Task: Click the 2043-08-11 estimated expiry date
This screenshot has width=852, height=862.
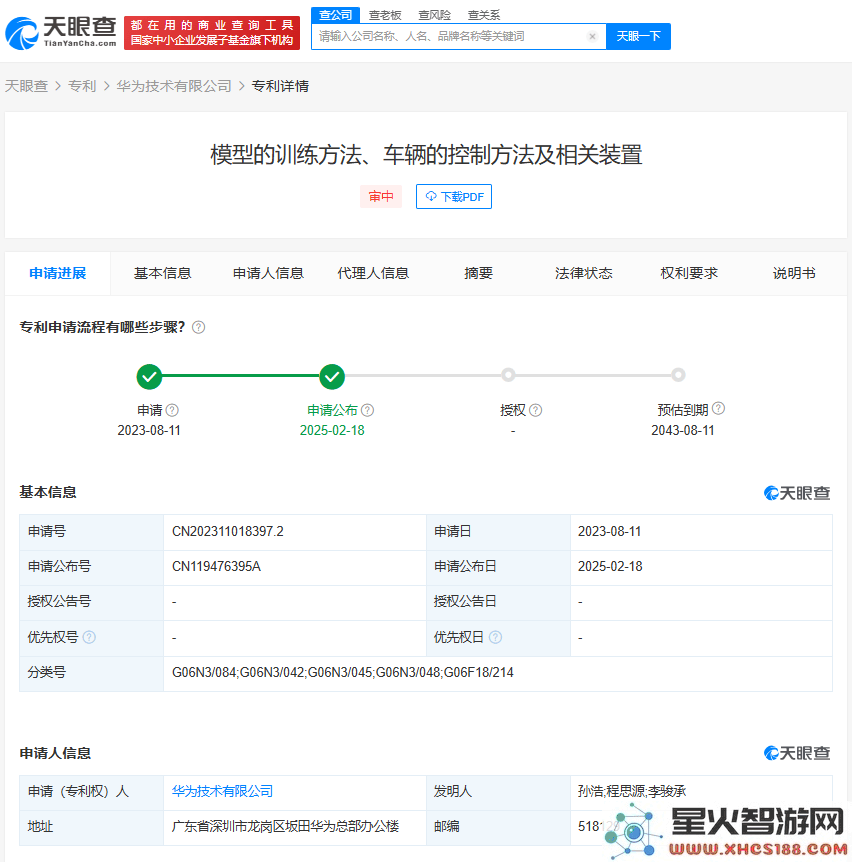Action: (683, 430)
